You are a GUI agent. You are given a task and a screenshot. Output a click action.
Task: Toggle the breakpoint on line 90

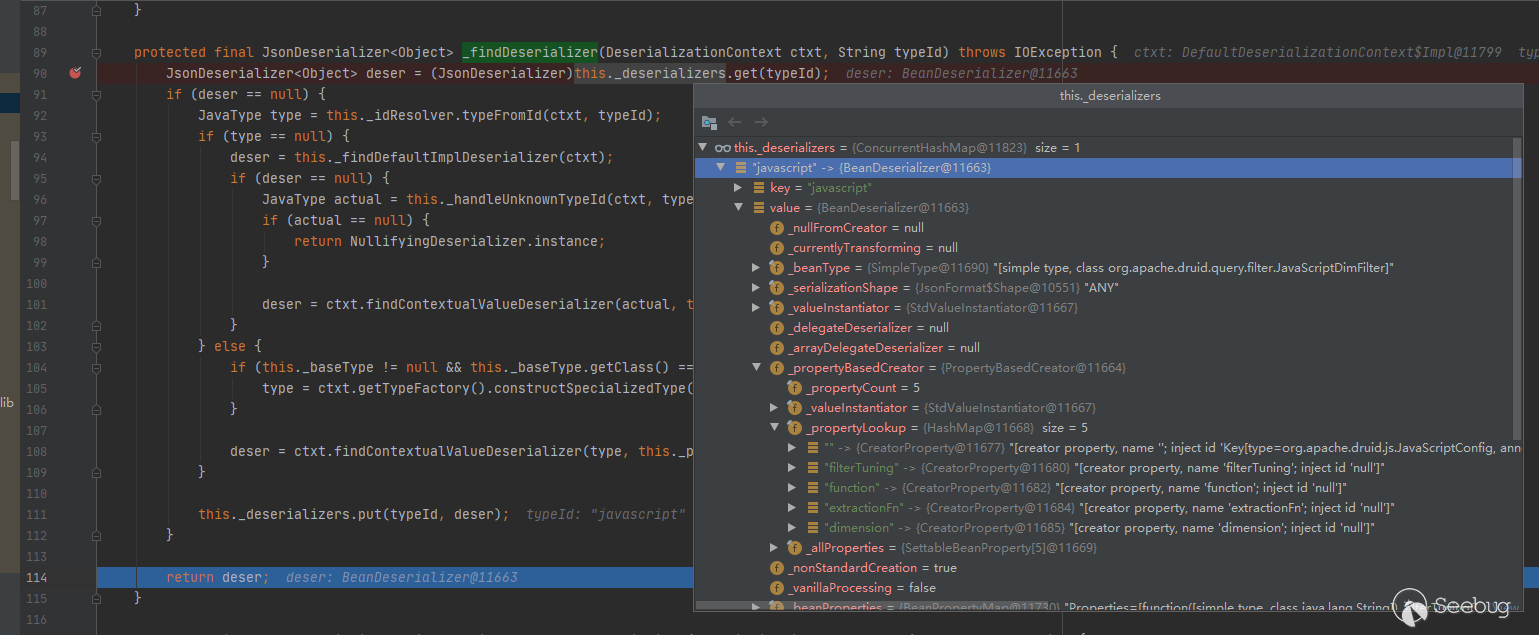[75, 73]
